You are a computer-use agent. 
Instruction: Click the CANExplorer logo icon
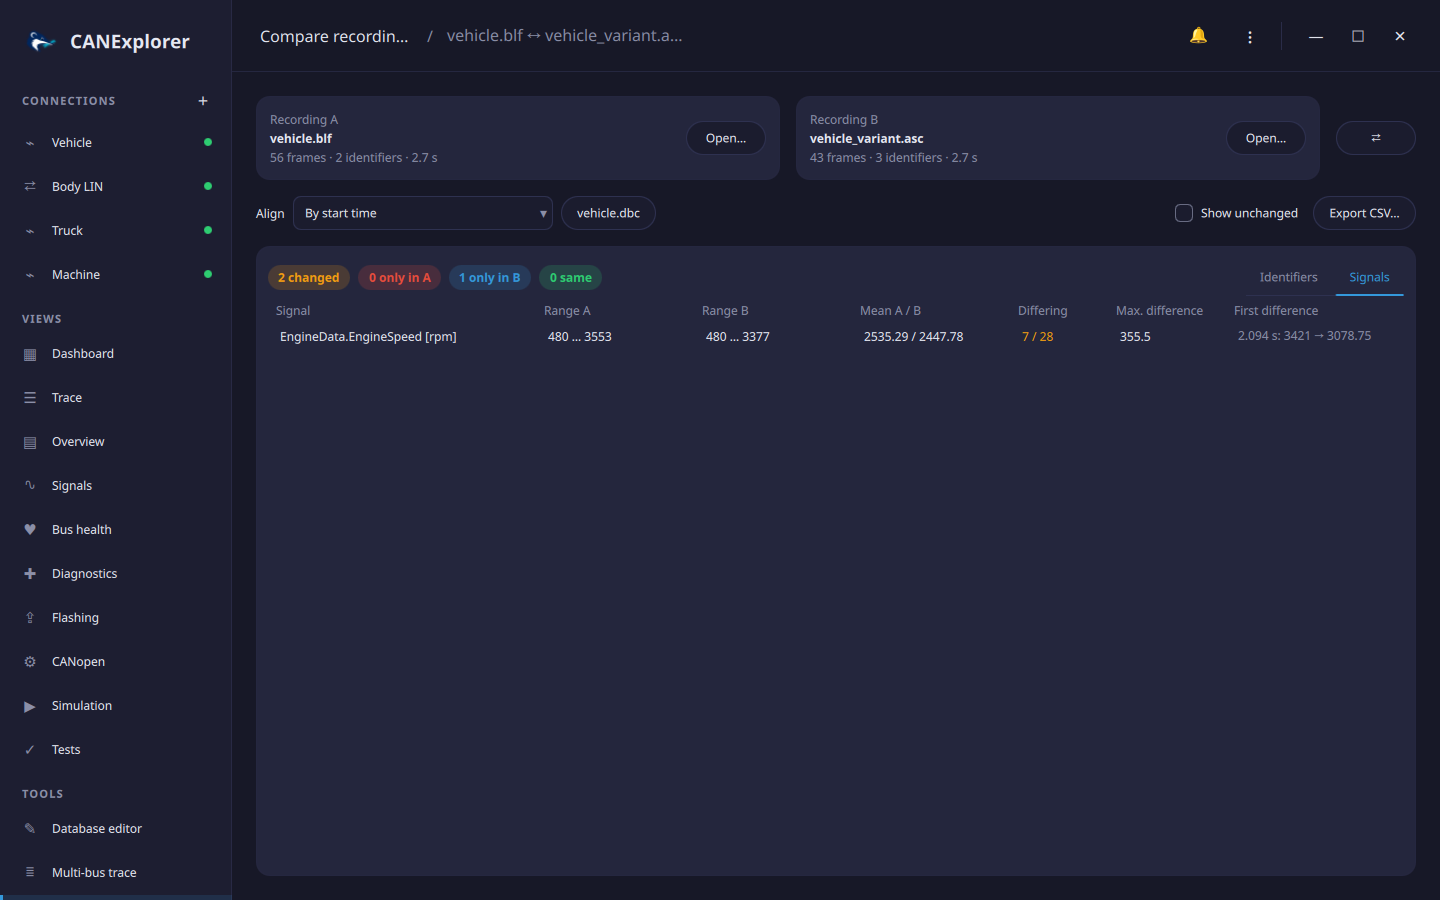click(x=42, y=41)
